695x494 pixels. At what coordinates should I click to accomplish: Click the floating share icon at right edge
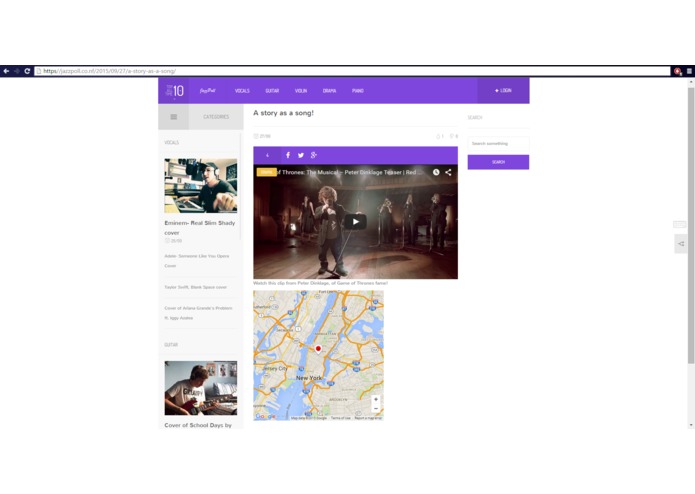click(x=681, y=244)
